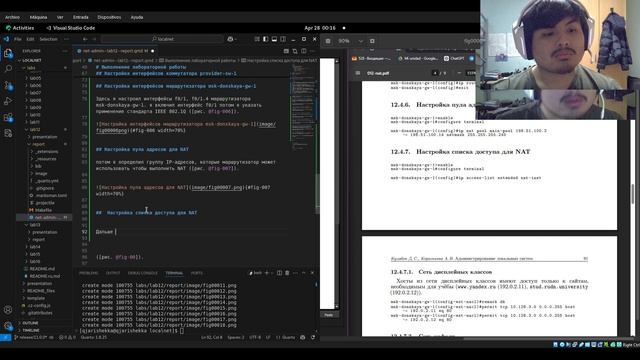
Task: Toggle primary sidebar visibility
Action: pyautogui.click(x=266, y=39)
